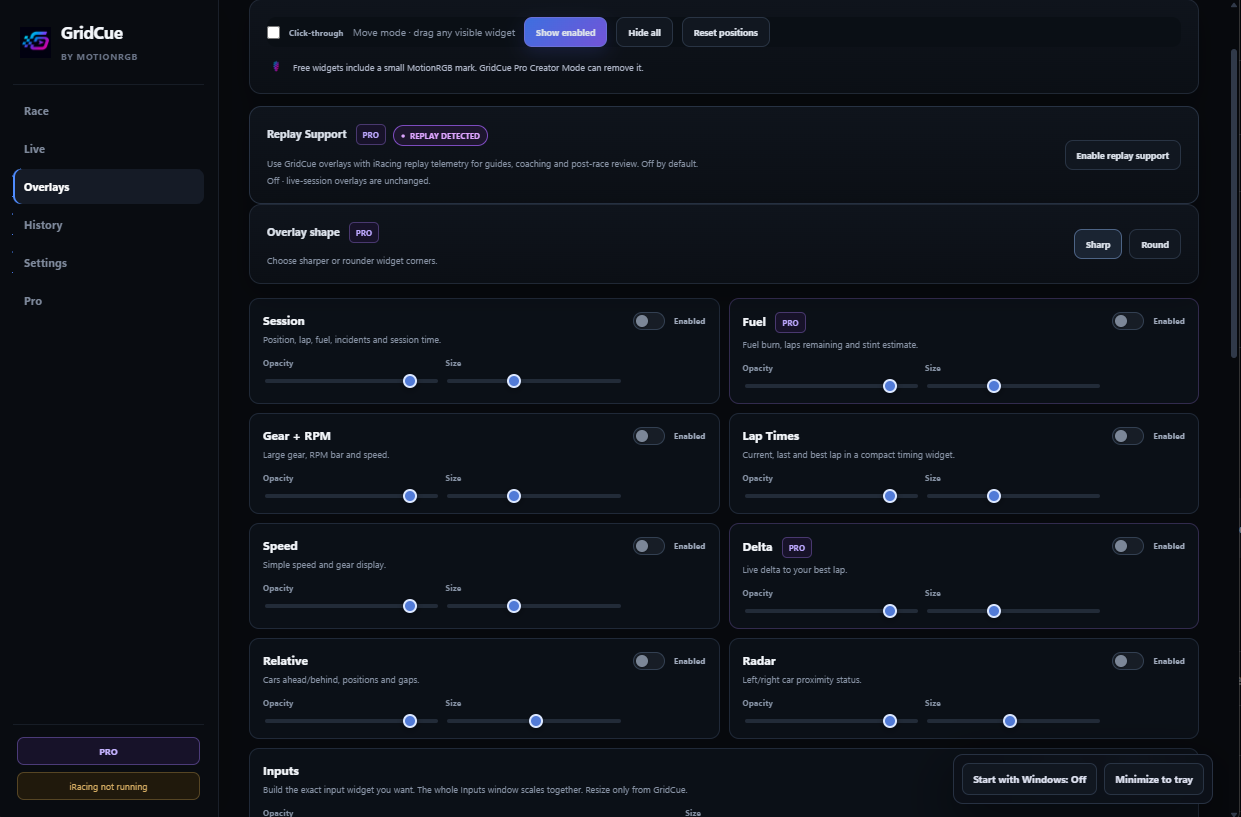Click the Relative Opacity slider handle
Screen dimensions: 1241x817
pos(410,721)
